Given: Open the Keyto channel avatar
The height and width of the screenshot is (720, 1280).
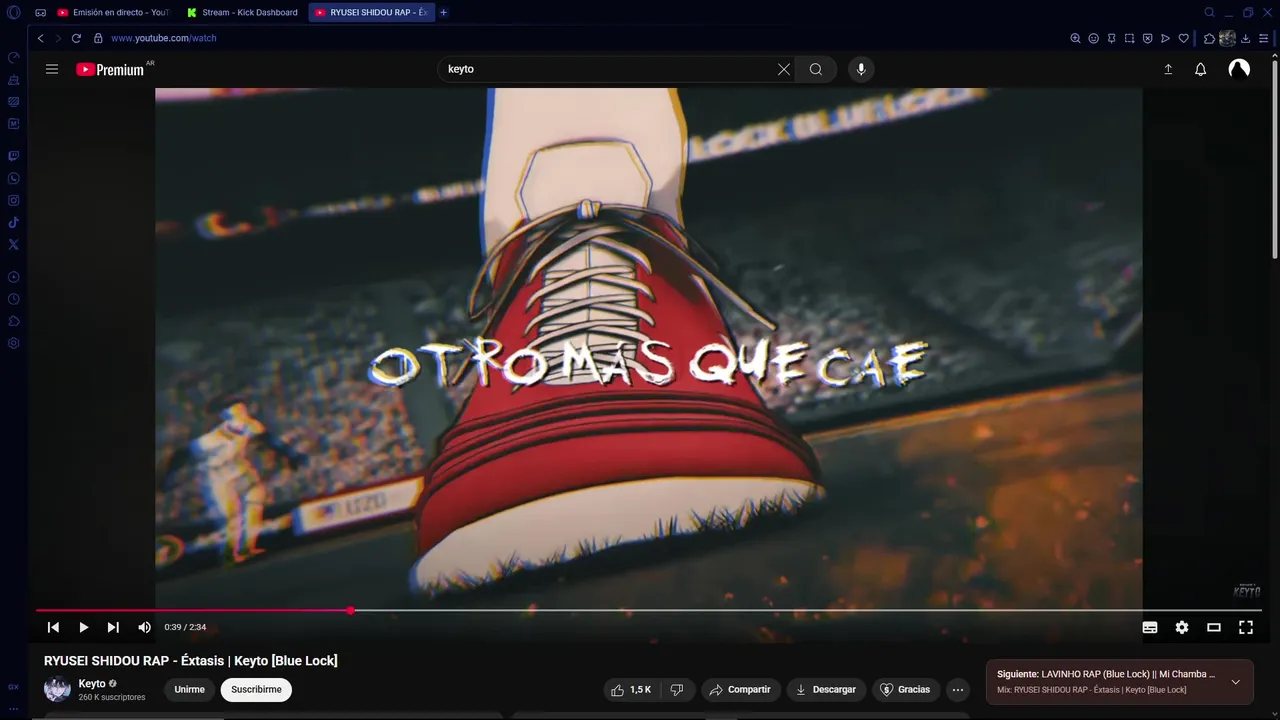Looking at the screenshot, I should (57, 689).
